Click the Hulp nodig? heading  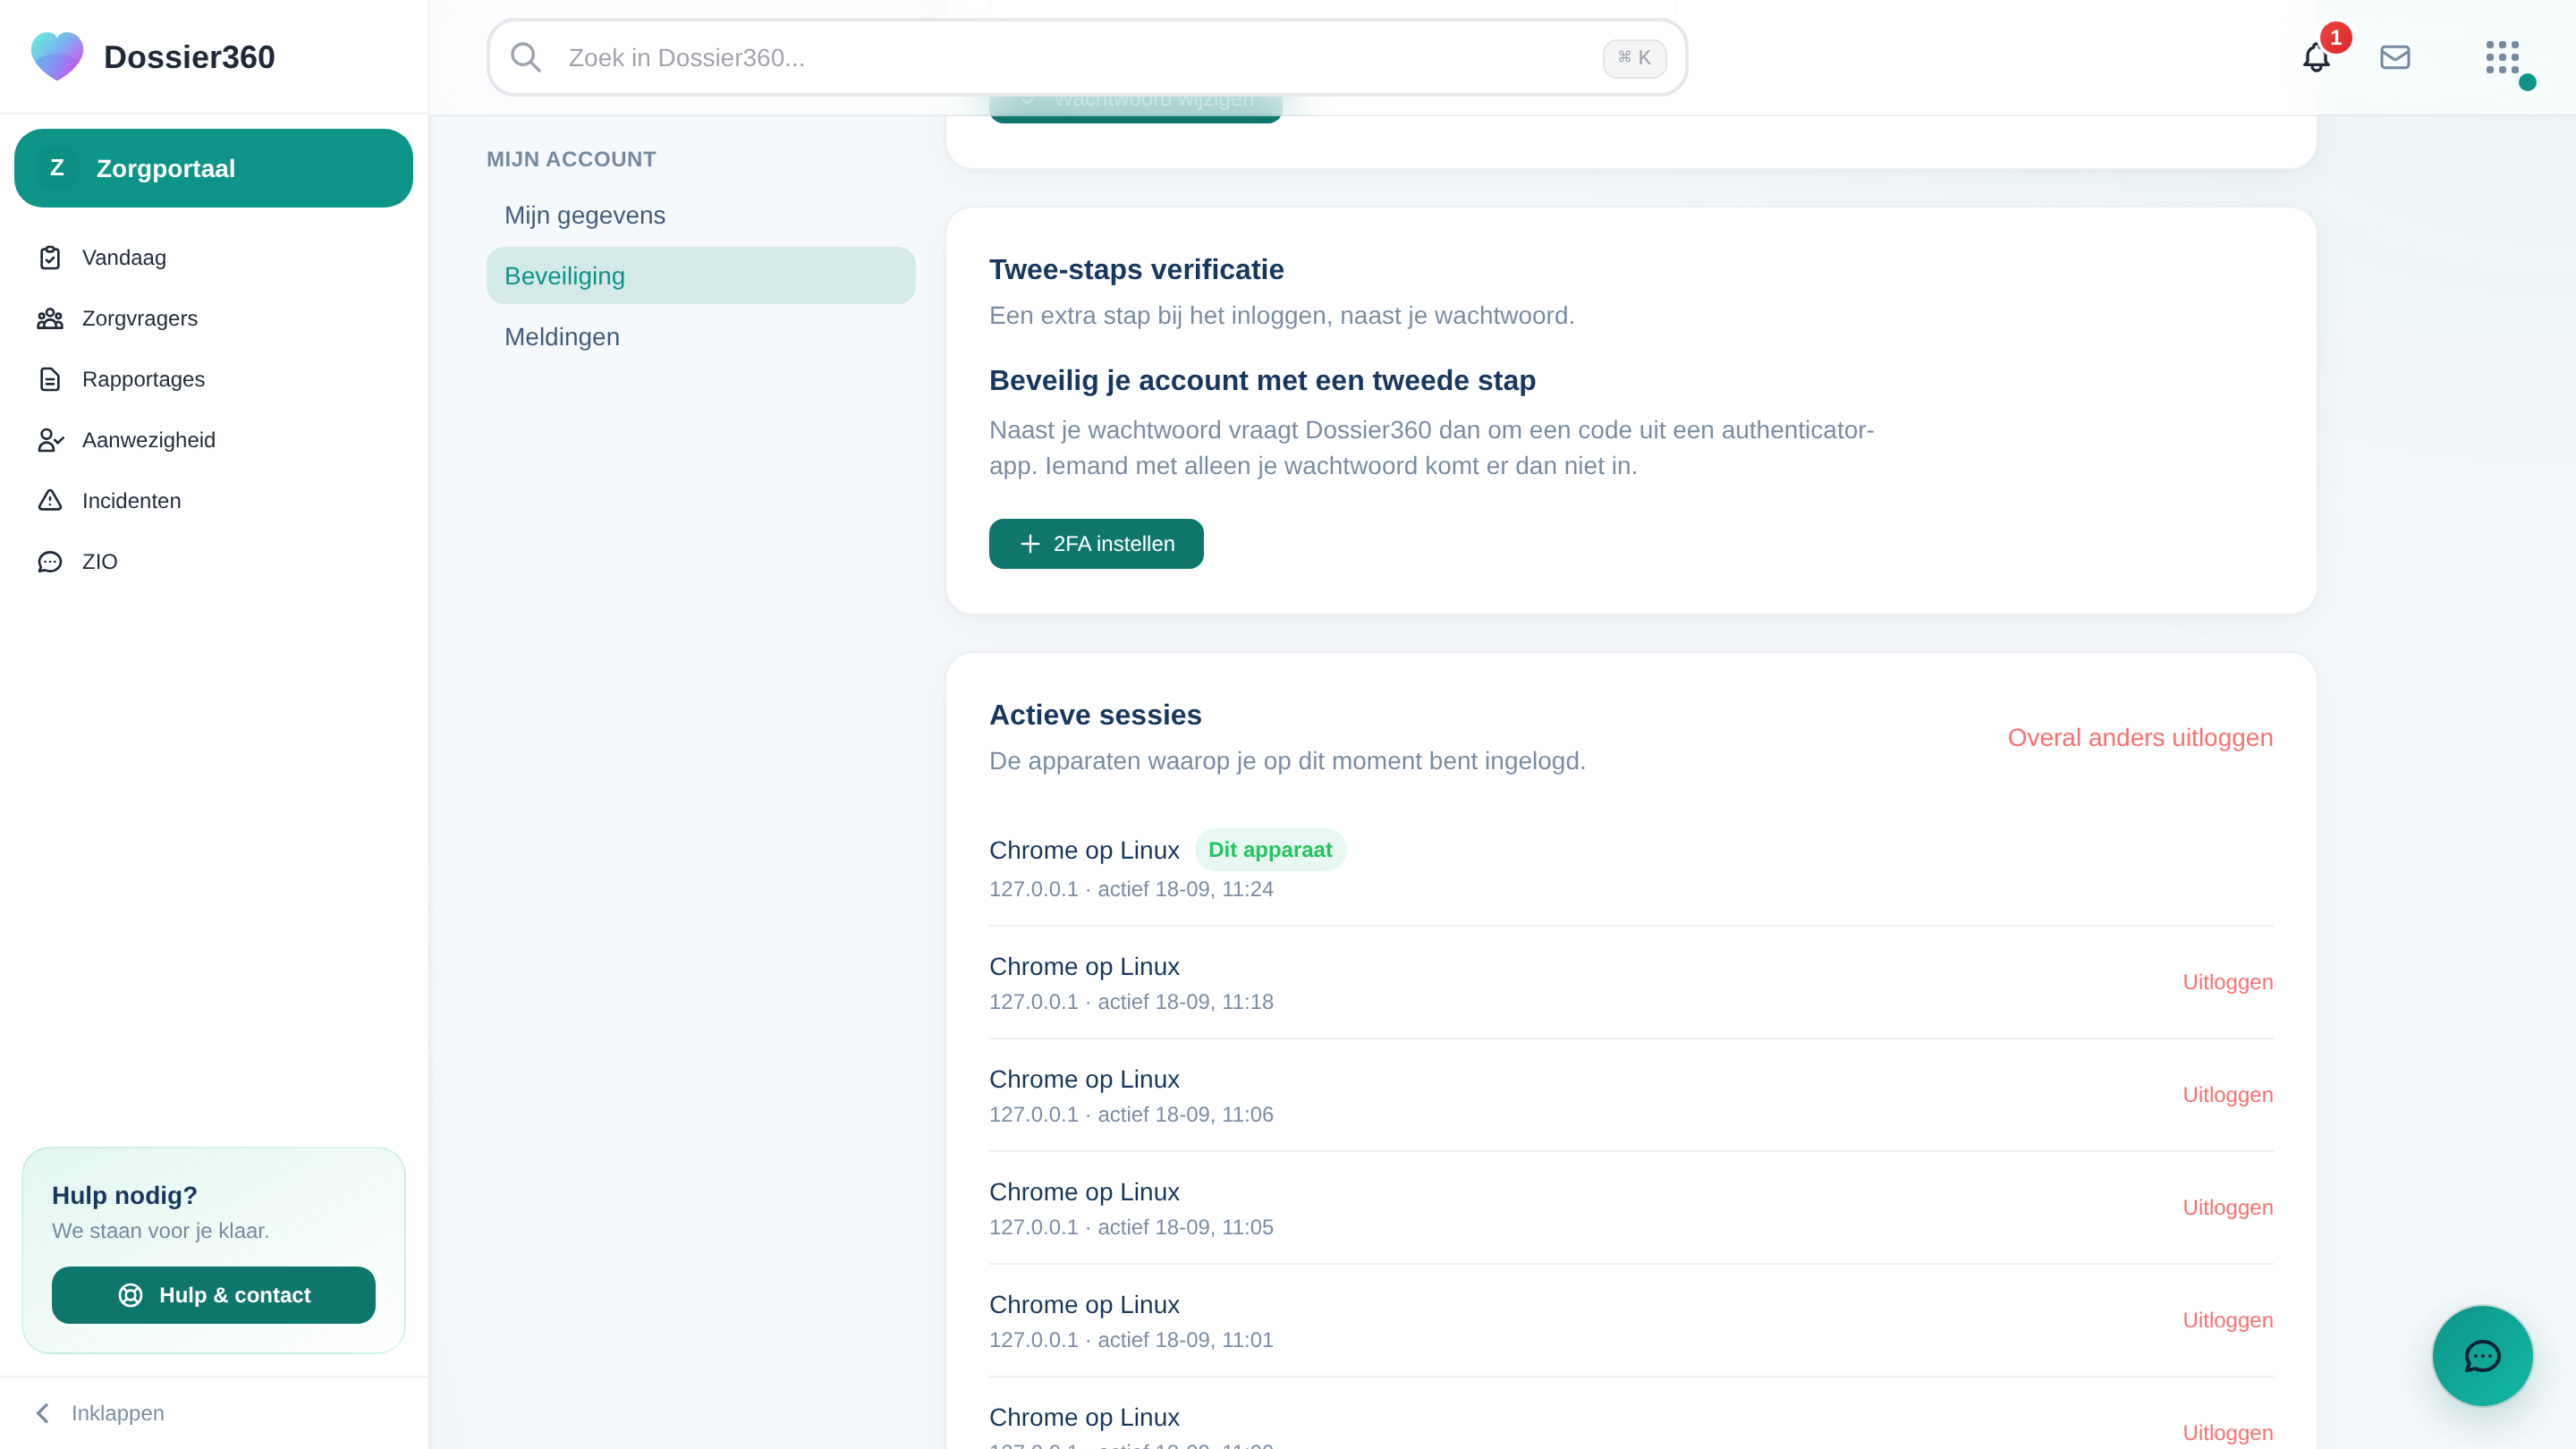[x=124, y=1196]
